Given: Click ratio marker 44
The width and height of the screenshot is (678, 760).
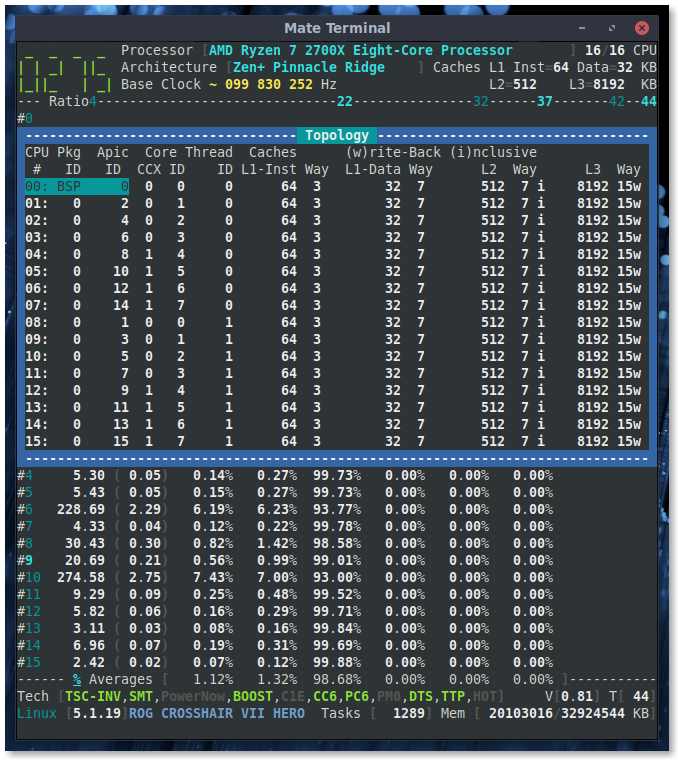Looking at the screenshot, I should pyautogui.click(x=649, y=101).
